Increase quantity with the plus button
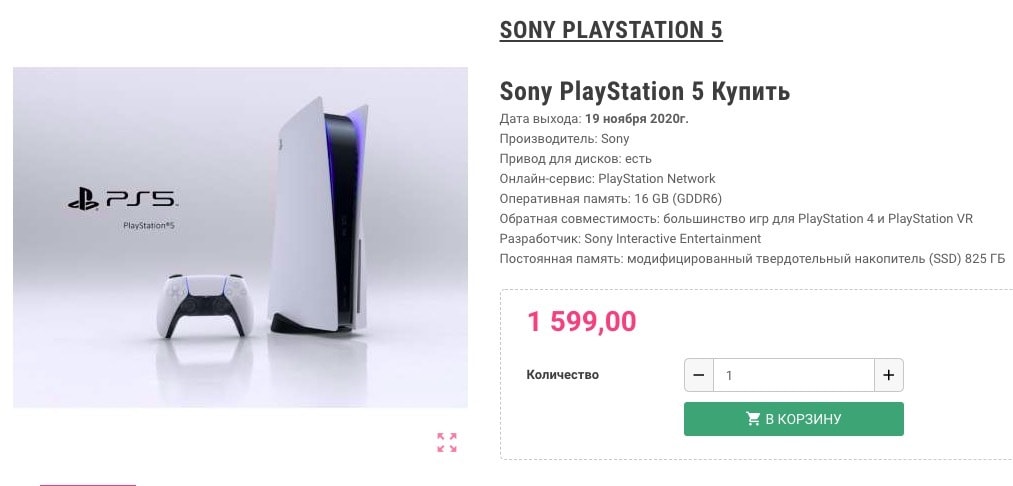The image size is (1013, 486). pos(888,376)
